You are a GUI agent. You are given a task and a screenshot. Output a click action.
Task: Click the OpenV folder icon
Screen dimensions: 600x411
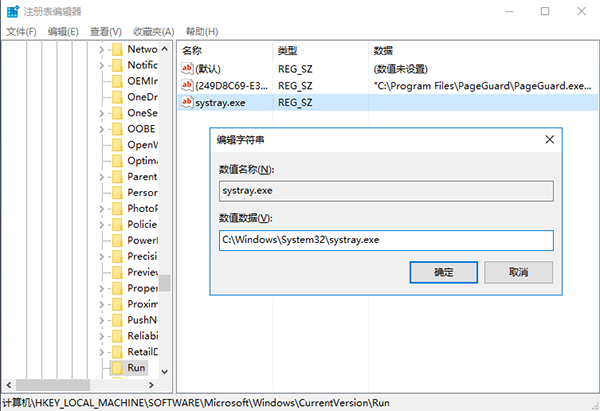[x=117, y=145]
